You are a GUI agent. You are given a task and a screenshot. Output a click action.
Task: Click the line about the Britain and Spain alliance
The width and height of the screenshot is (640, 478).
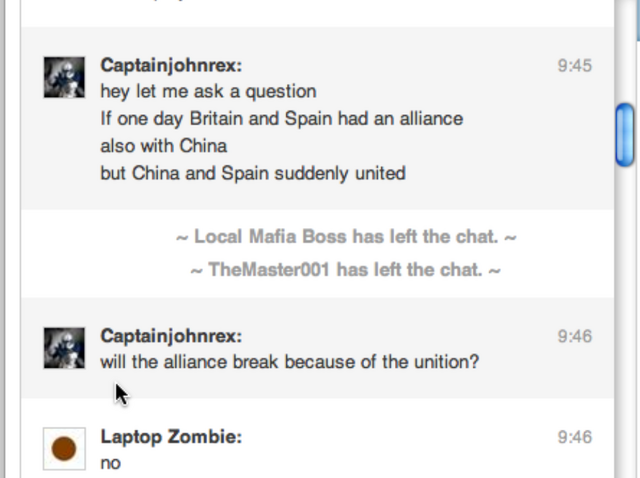(282, 119)
